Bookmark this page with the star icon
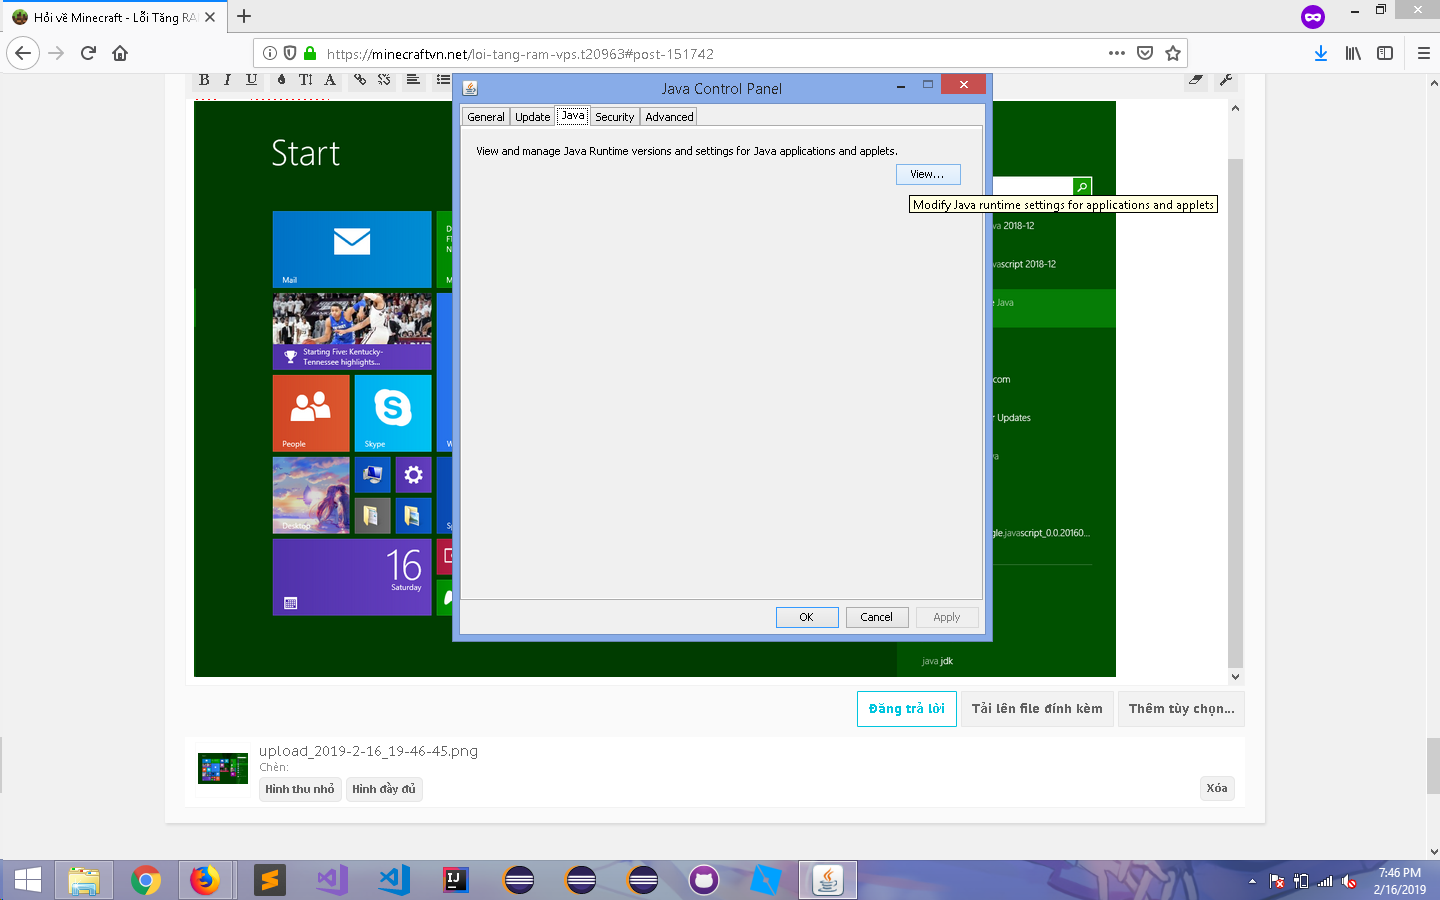 [1173, 53]
